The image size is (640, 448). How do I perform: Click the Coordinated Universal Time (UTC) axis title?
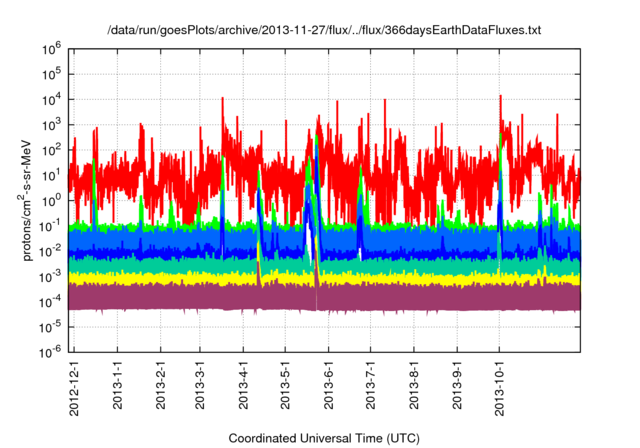[x=324, y=439]
